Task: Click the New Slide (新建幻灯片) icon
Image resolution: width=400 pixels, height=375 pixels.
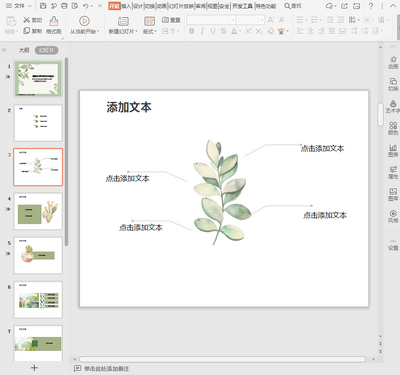Action: tap(123, 21)
